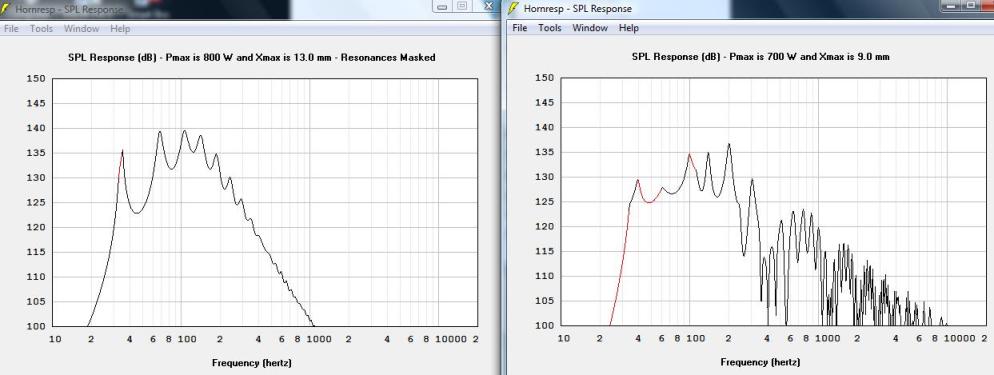The height and width of the screenshot is (375, 994).
Task: Open the Tools menu in the right Hornresp window
Action: point(550,28)
